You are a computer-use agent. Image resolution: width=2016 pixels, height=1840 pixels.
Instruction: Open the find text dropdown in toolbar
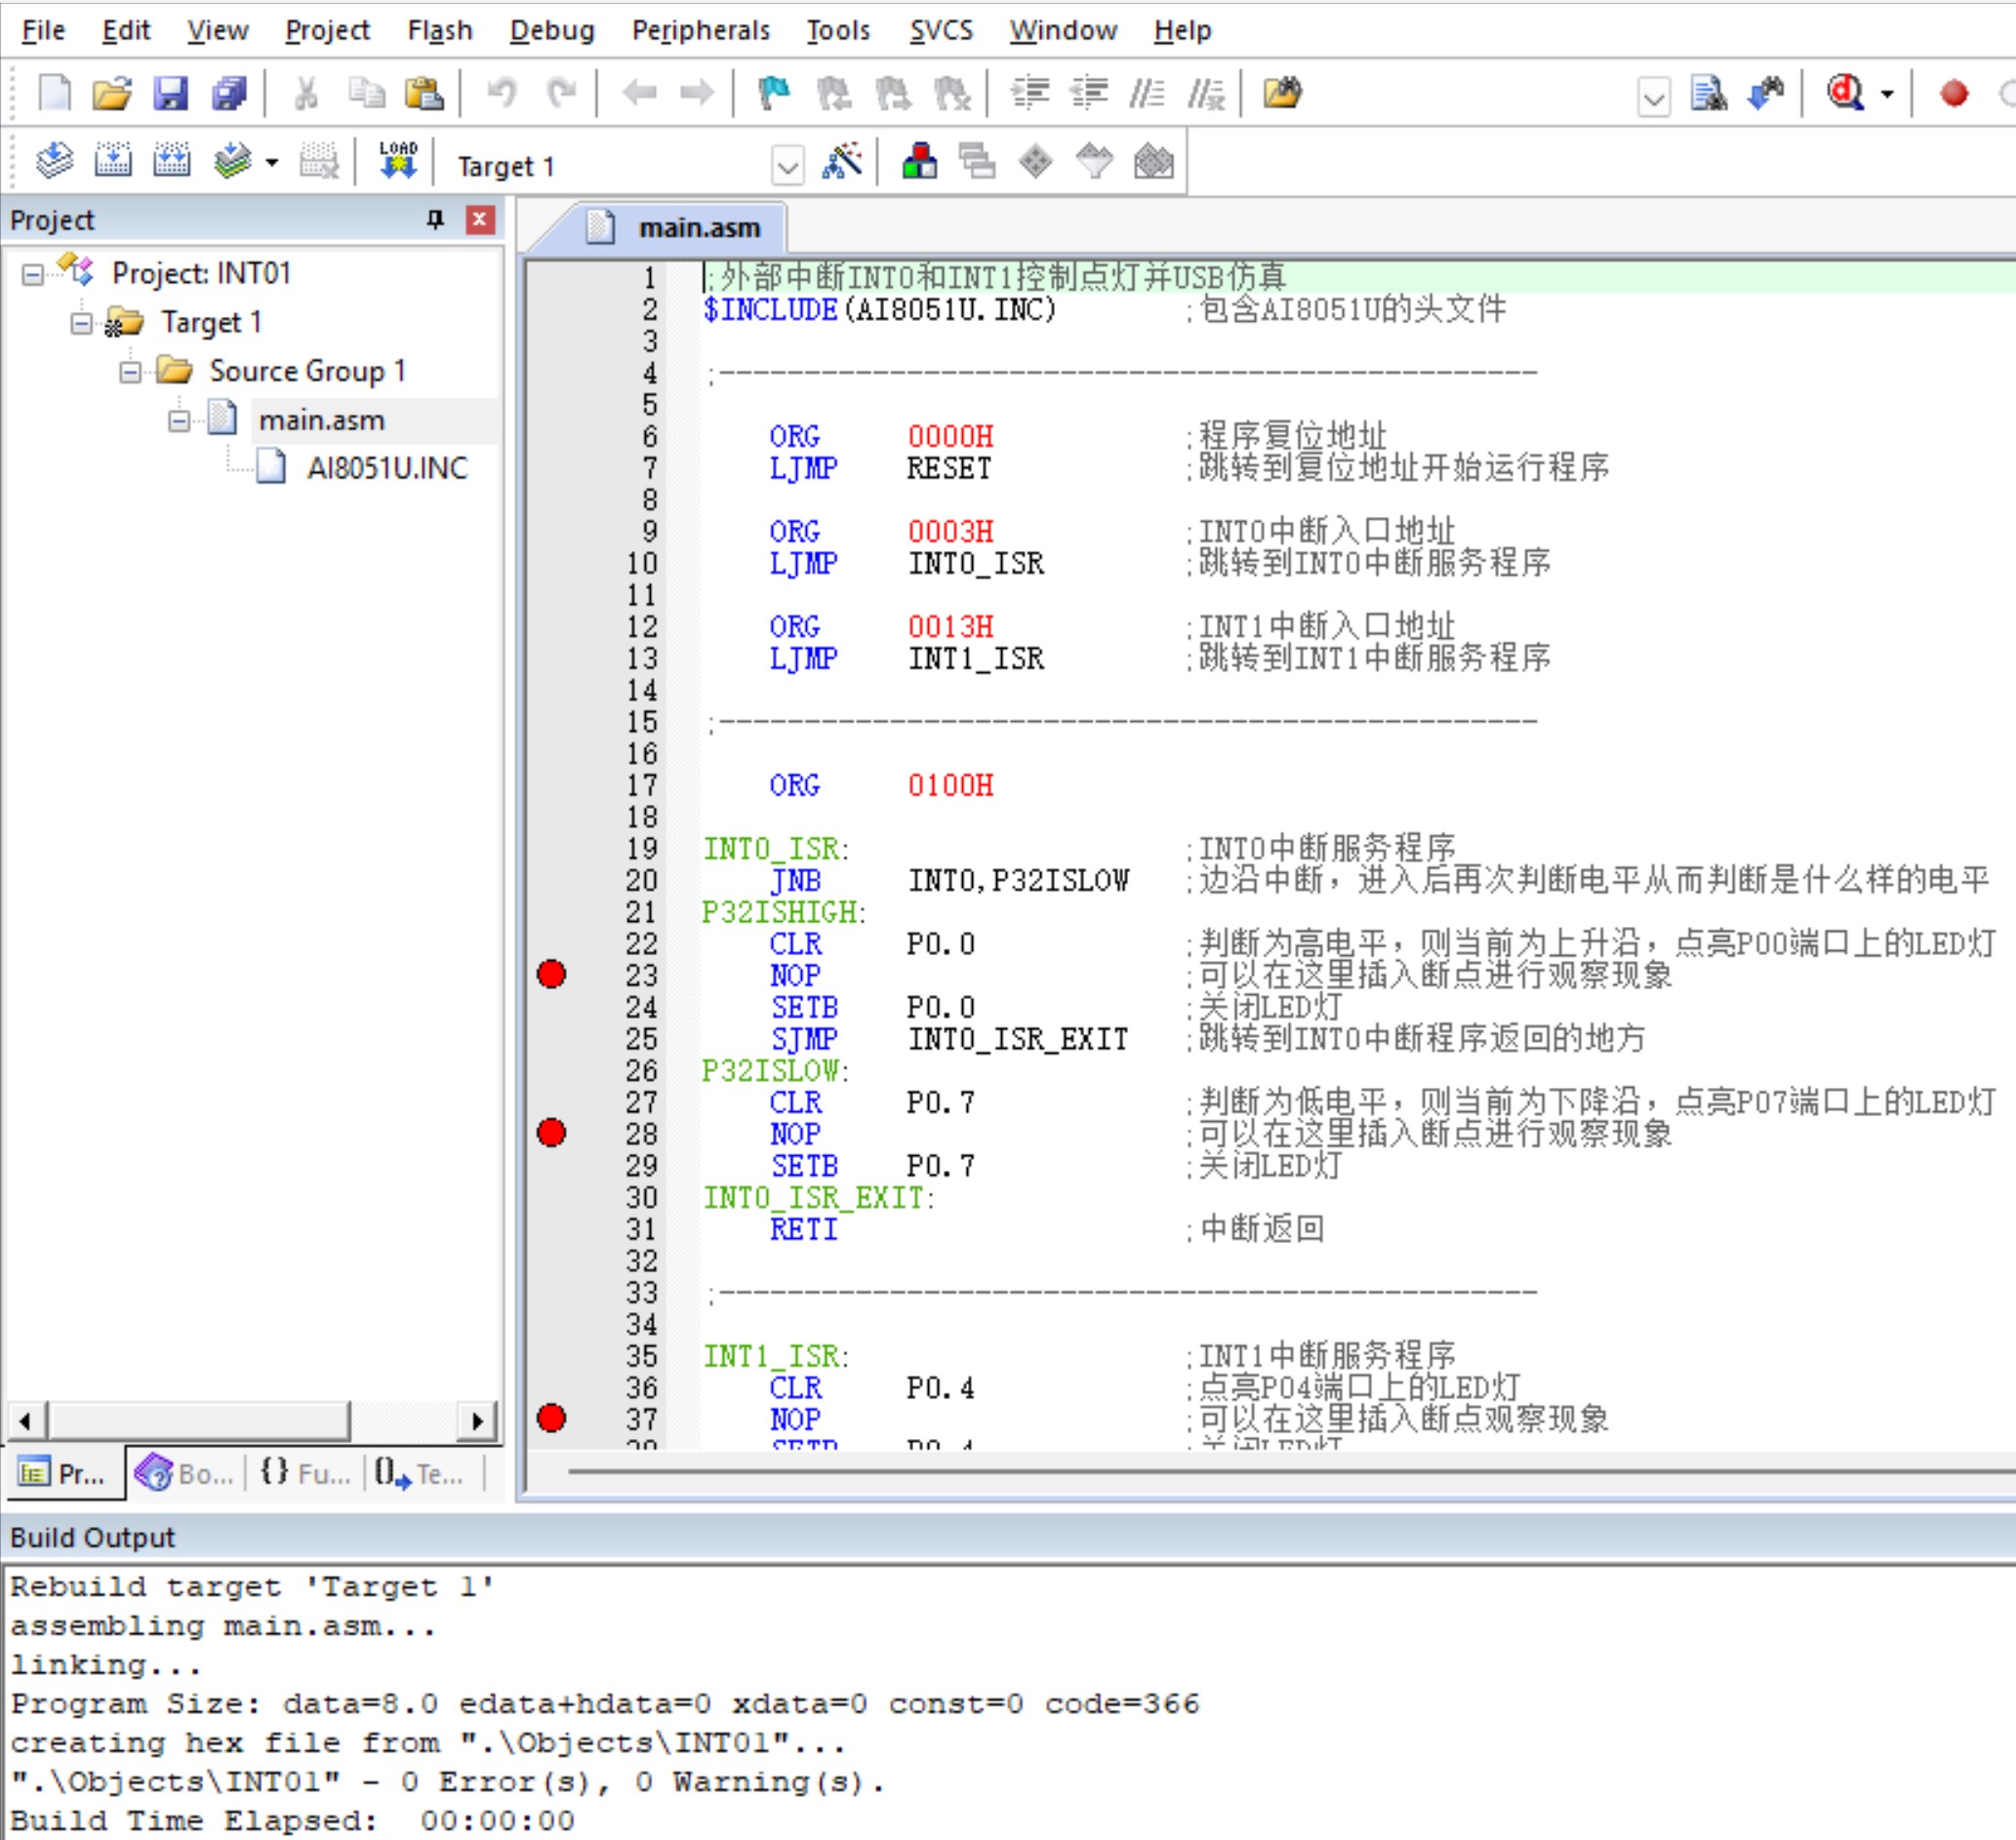coord(1654,97)
